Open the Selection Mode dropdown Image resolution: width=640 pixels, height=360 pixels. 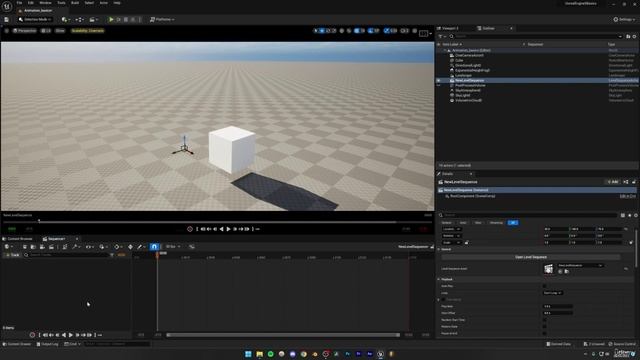pos(35,19)
